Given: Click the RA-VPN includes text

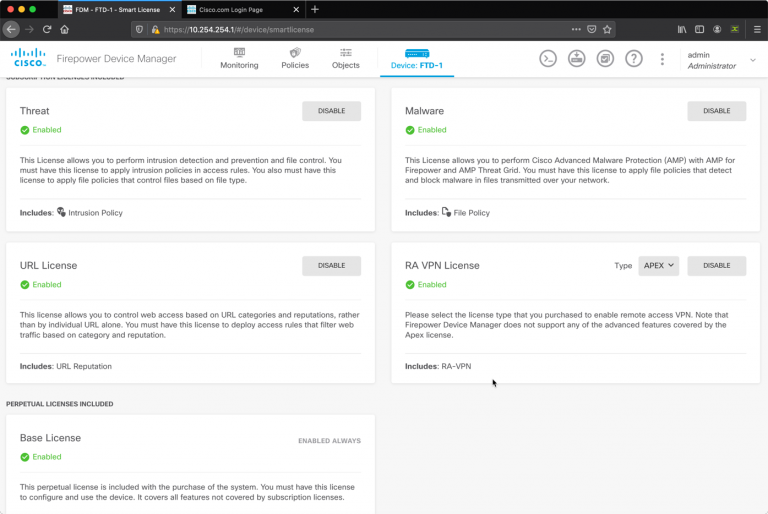Looking at the screenshot, I should click(456, 366).
